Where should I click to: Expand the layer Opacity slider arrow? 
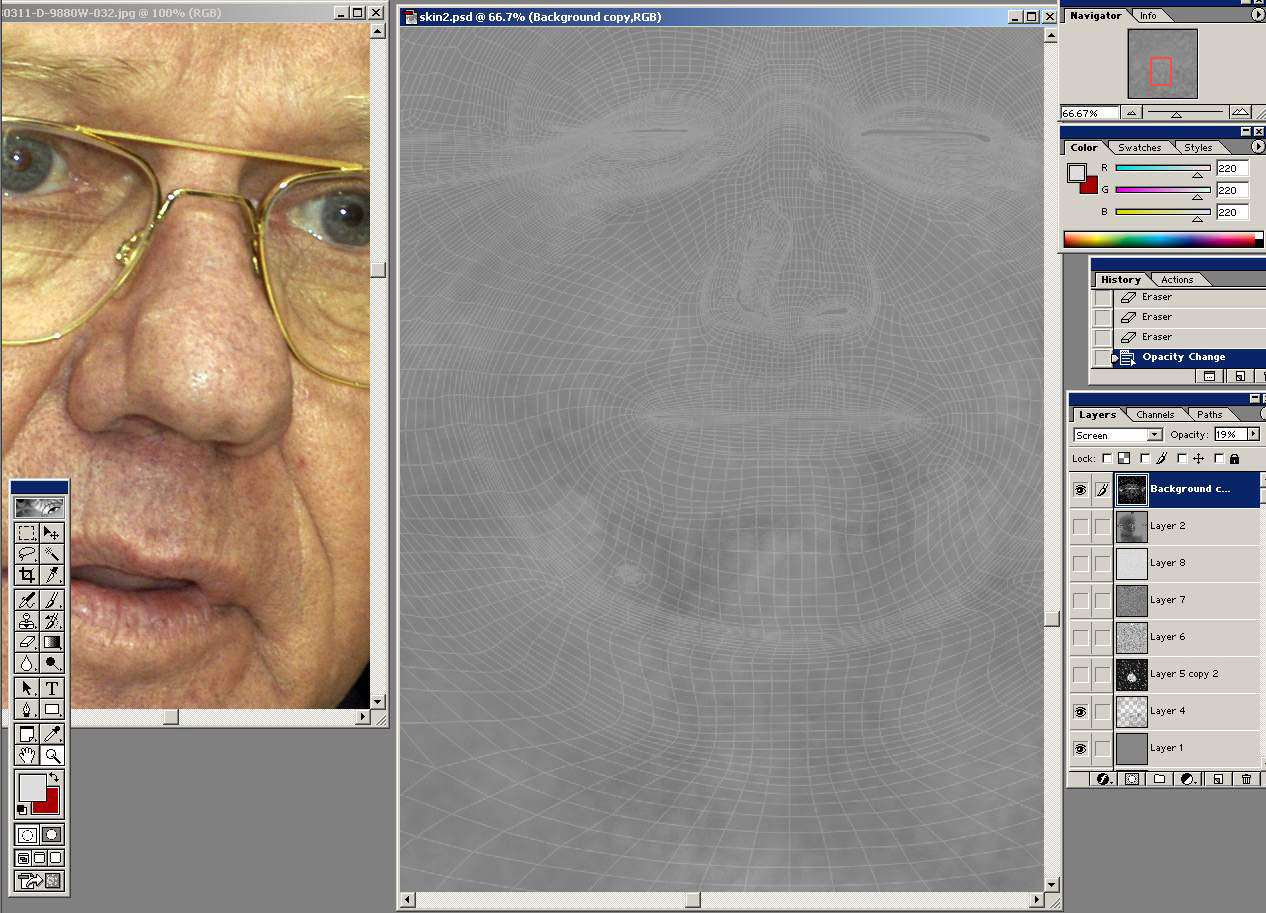pyautogui.click(x=1252, y=435)
